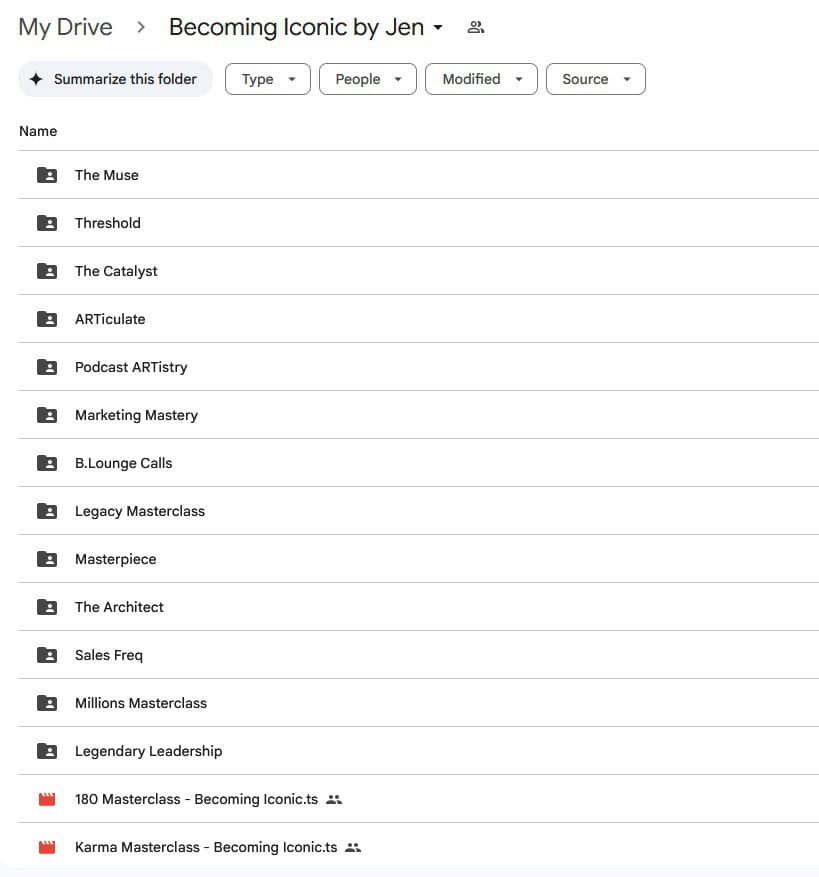819x877 pixels.
Task: Click the shared folder icon beside The Muse
Action: (x=47, y=175)
